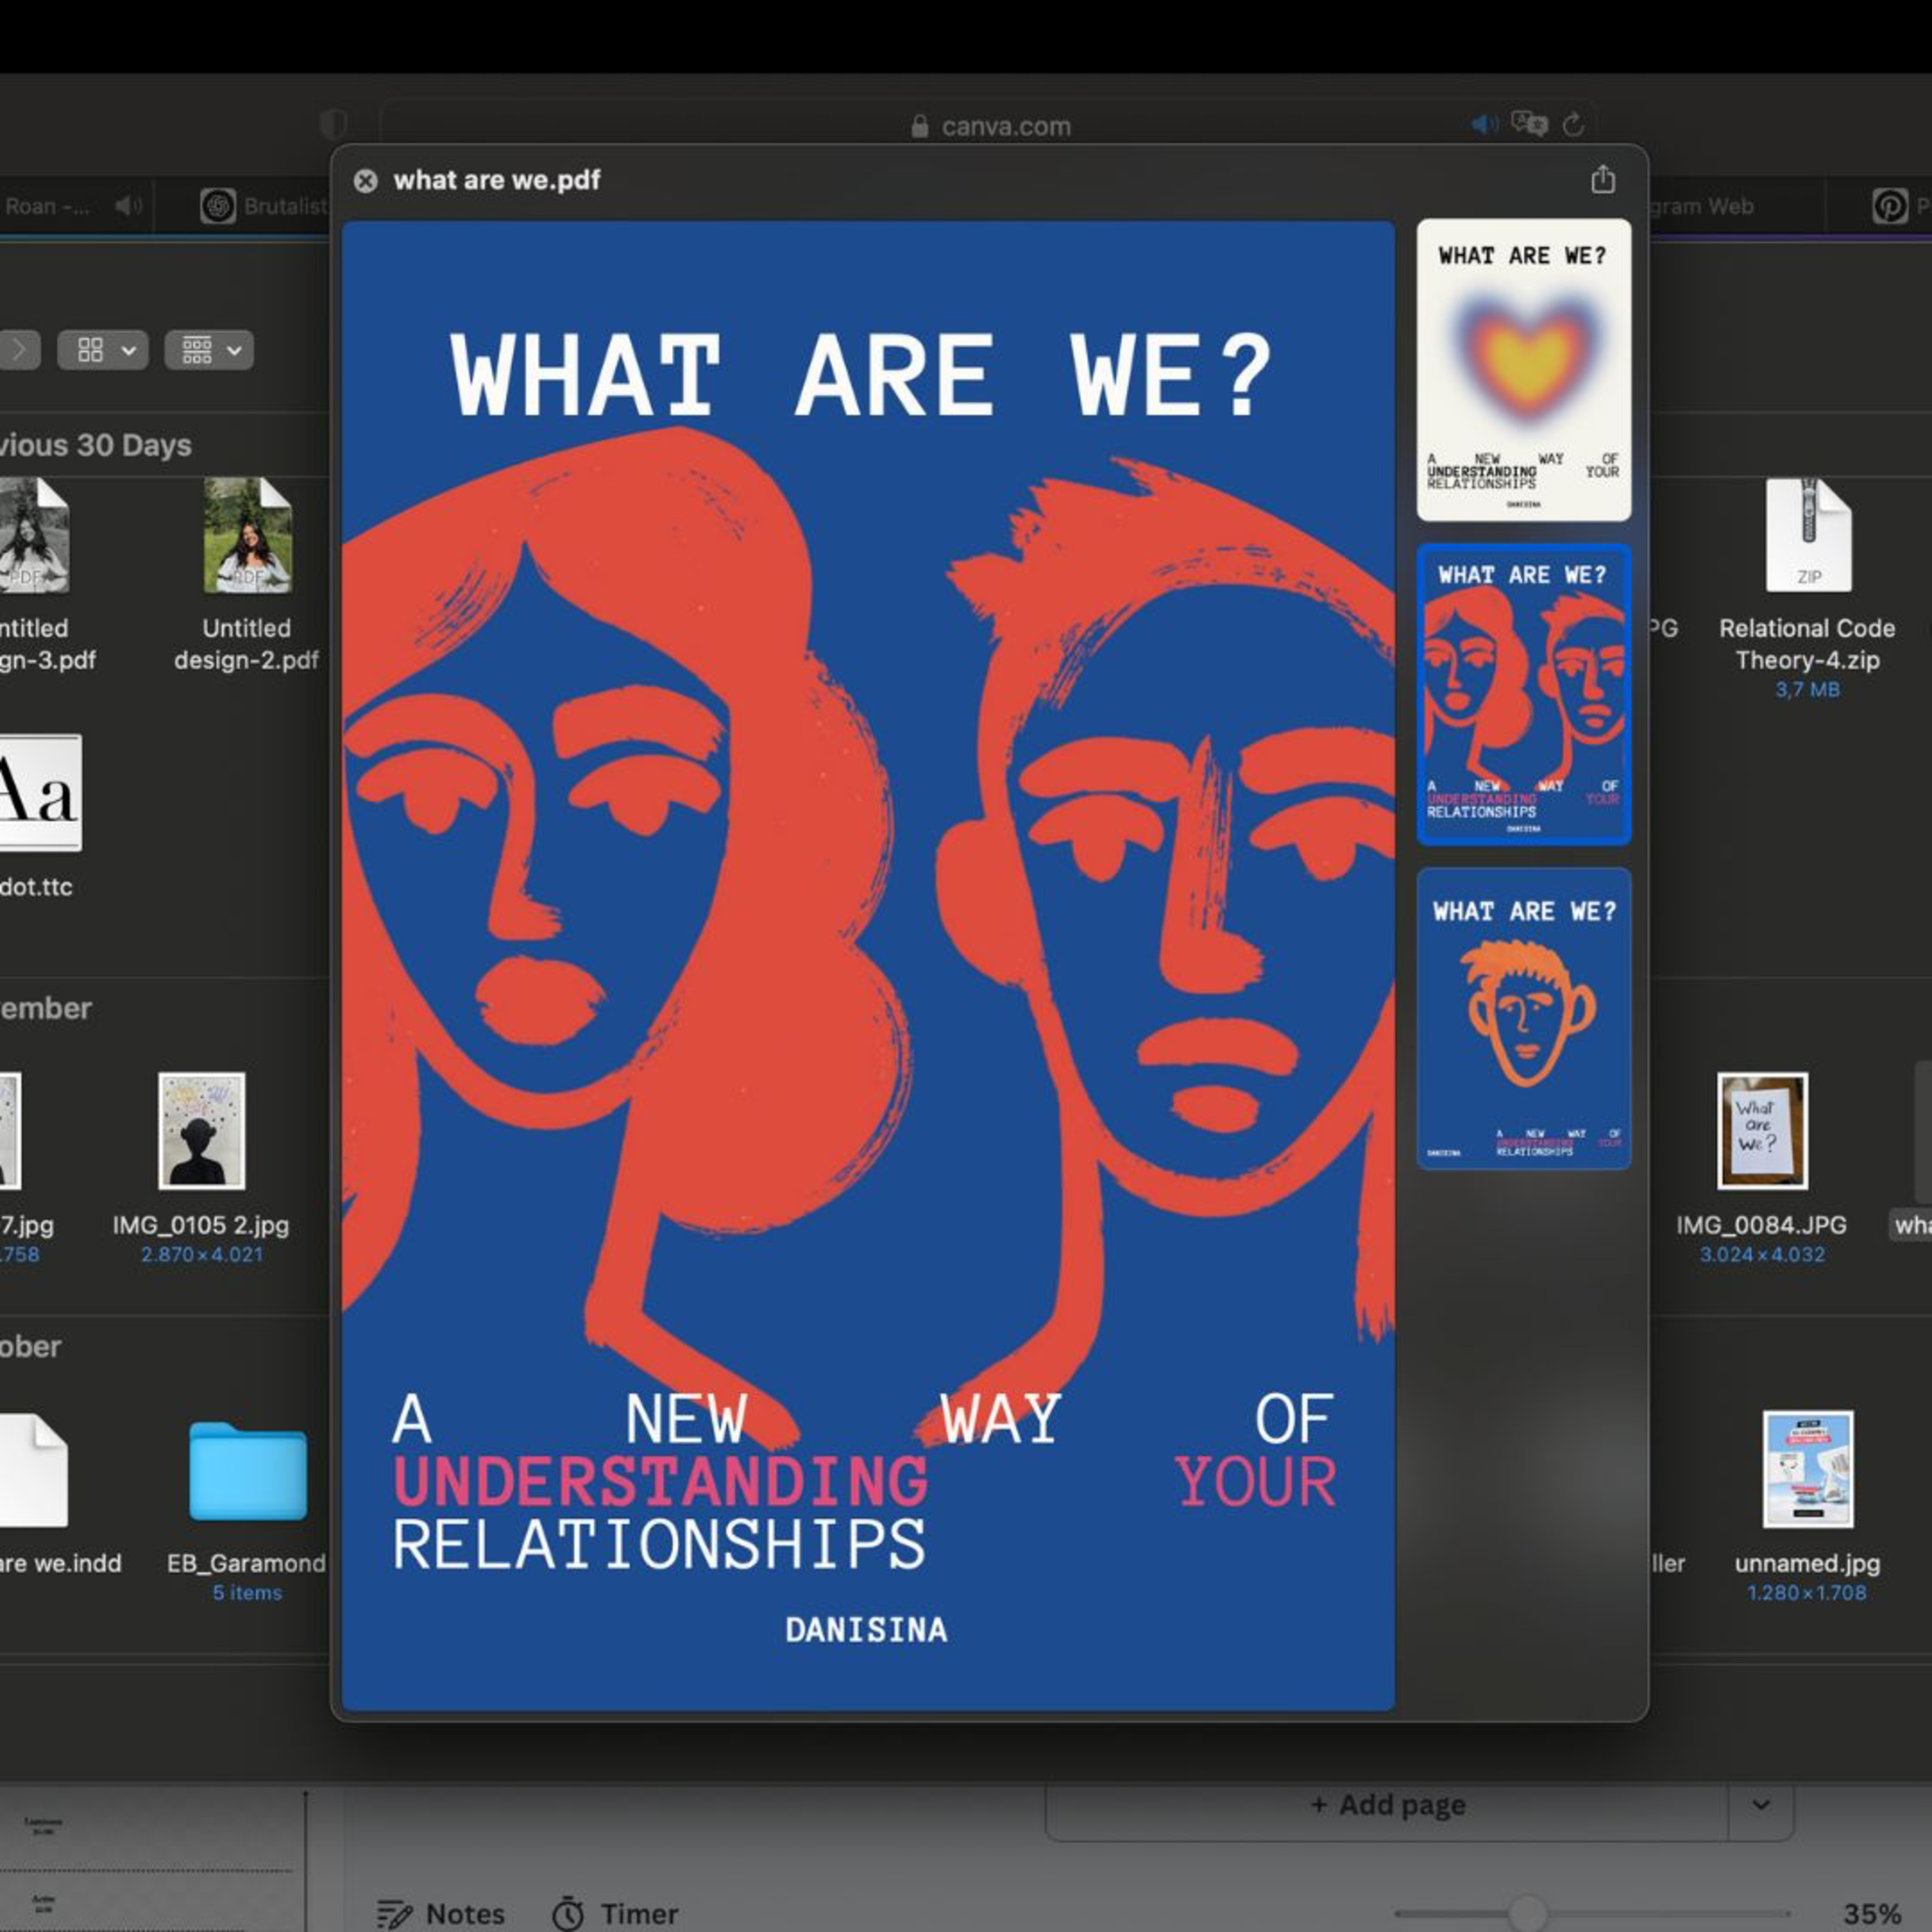The image size is (1932, 1932).
Task: Select the heart cover page thumbnail
Action: [x=1523, y=370]
